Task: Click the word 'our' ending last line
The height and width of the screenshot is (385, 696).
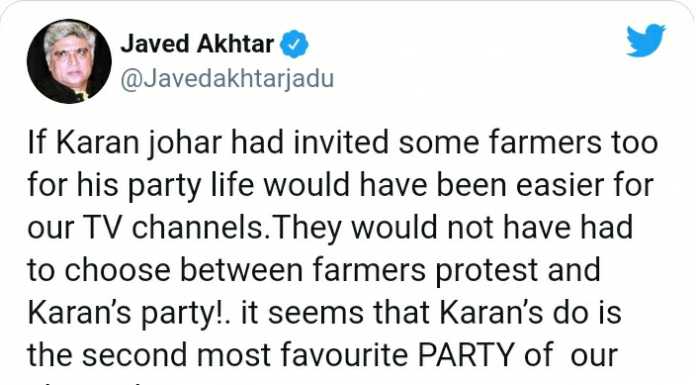Action: [594, 356]
